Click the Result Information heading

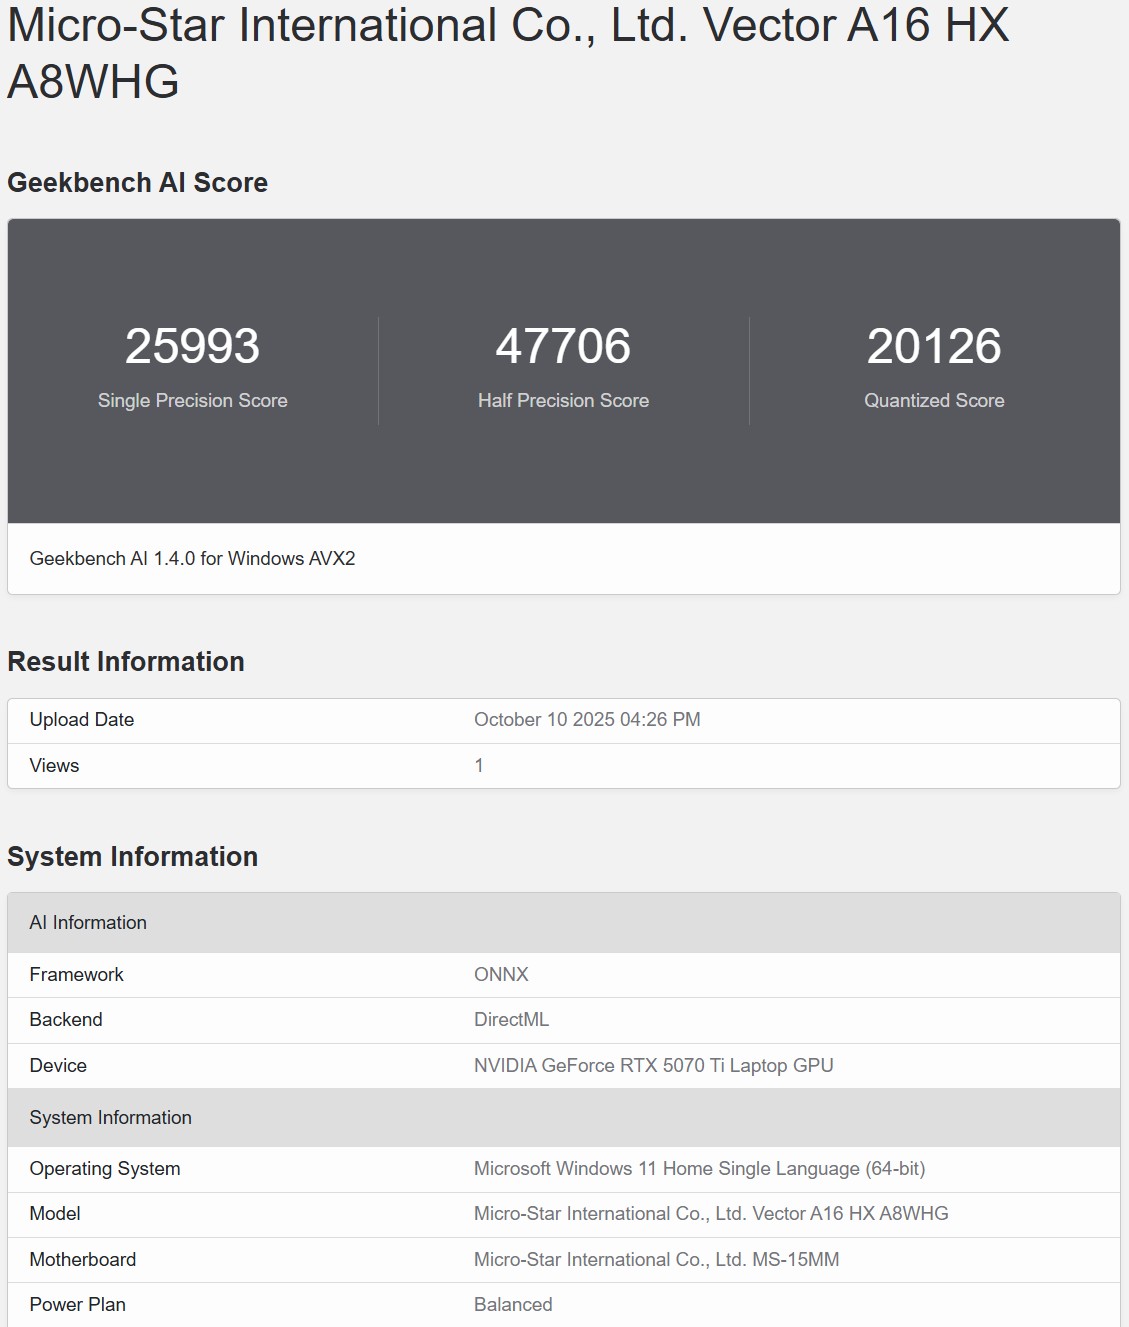pyautogui.click(x=126, y=662)
